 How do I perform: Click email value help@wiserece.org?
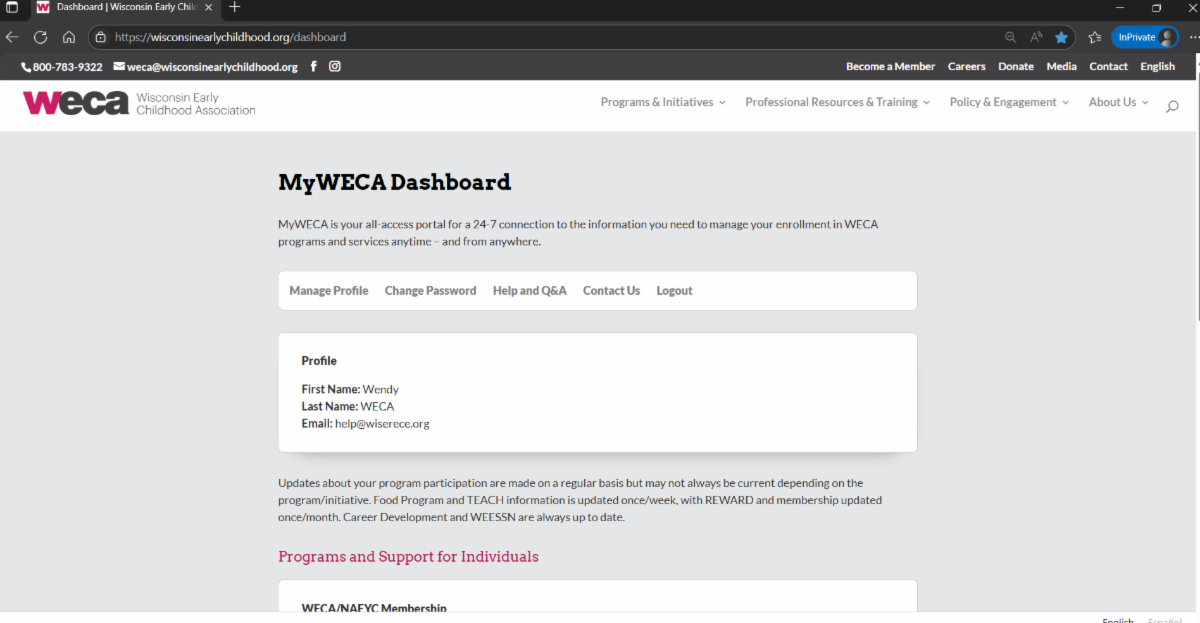pos(382,424)
